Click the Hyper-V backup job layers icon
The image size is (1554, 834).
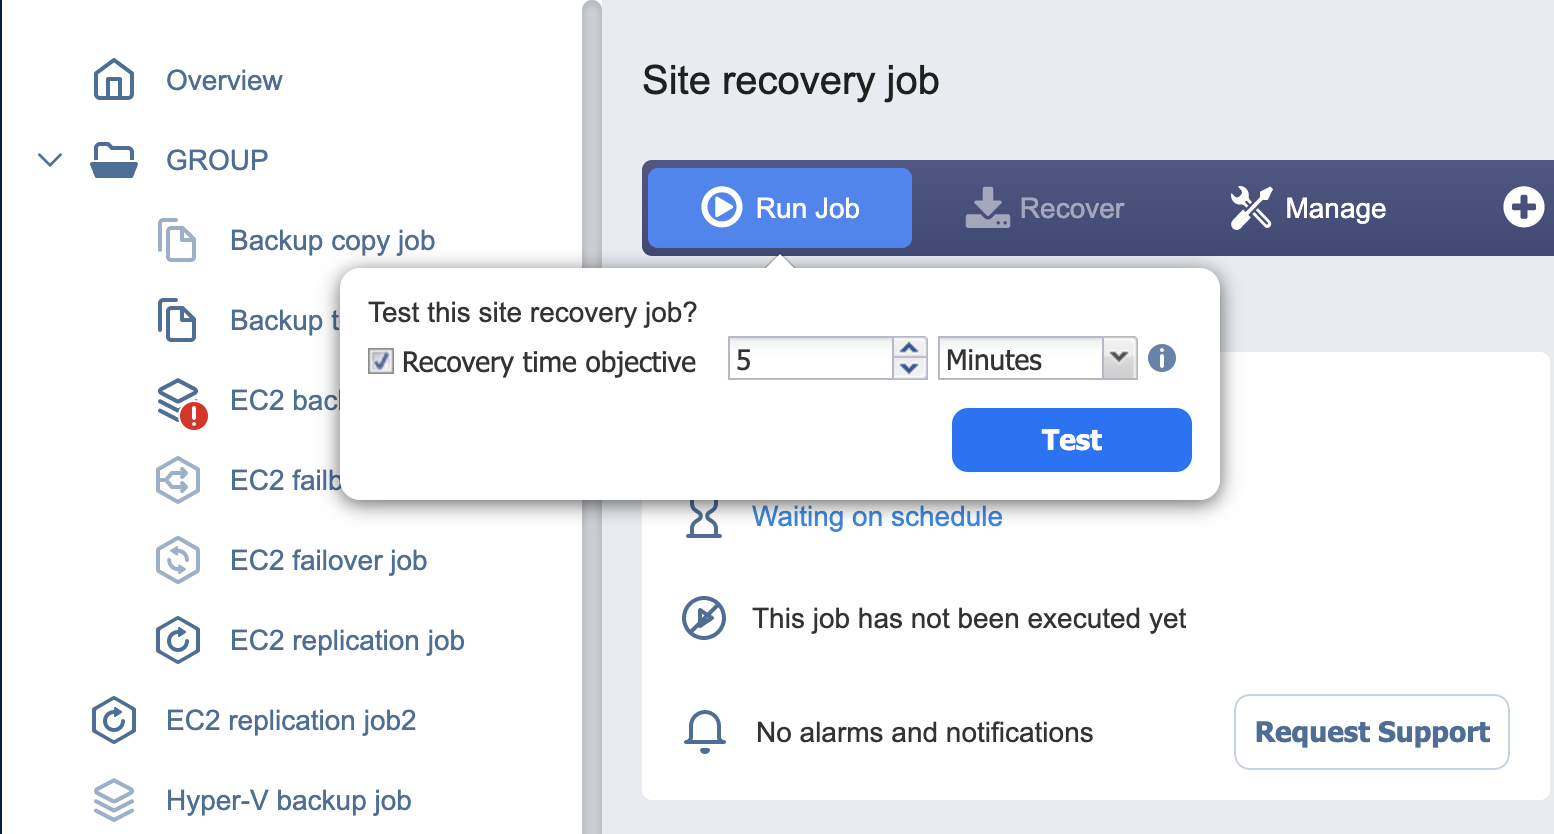click(114, 800)
